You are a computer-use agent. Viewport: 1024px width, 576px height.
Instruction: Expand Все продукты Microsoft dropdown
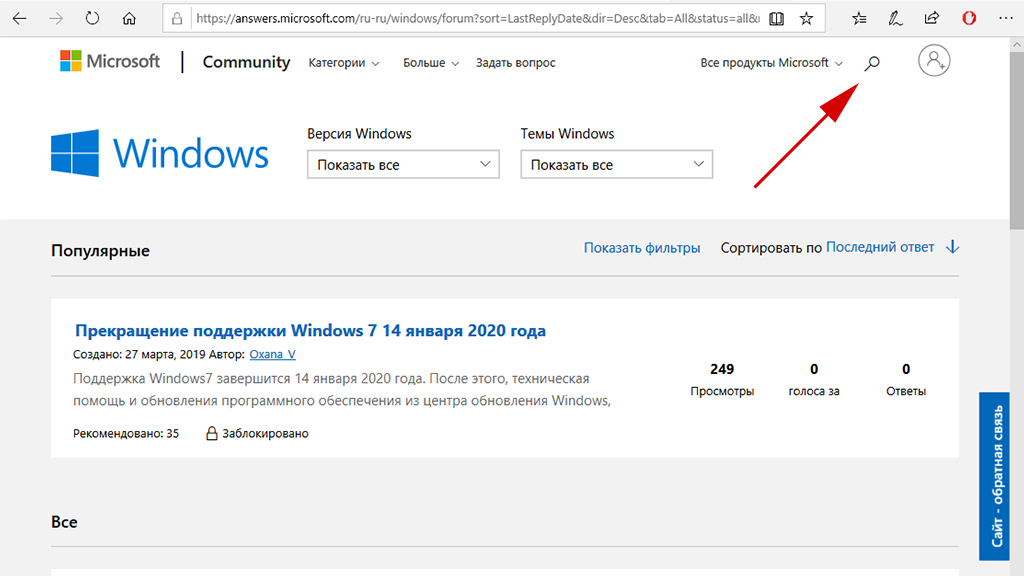coord(771,63)
